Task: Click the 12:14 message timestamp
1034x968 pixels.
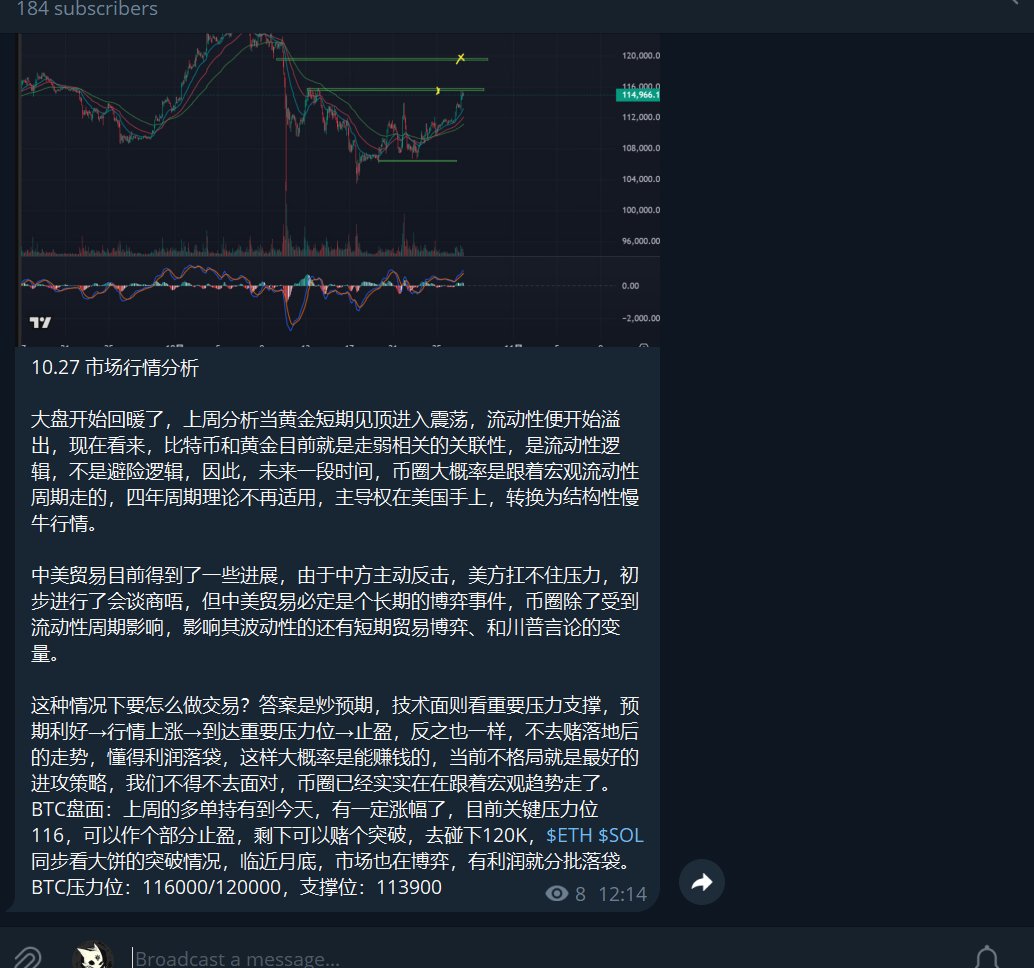Action: (x=622, y=894)
